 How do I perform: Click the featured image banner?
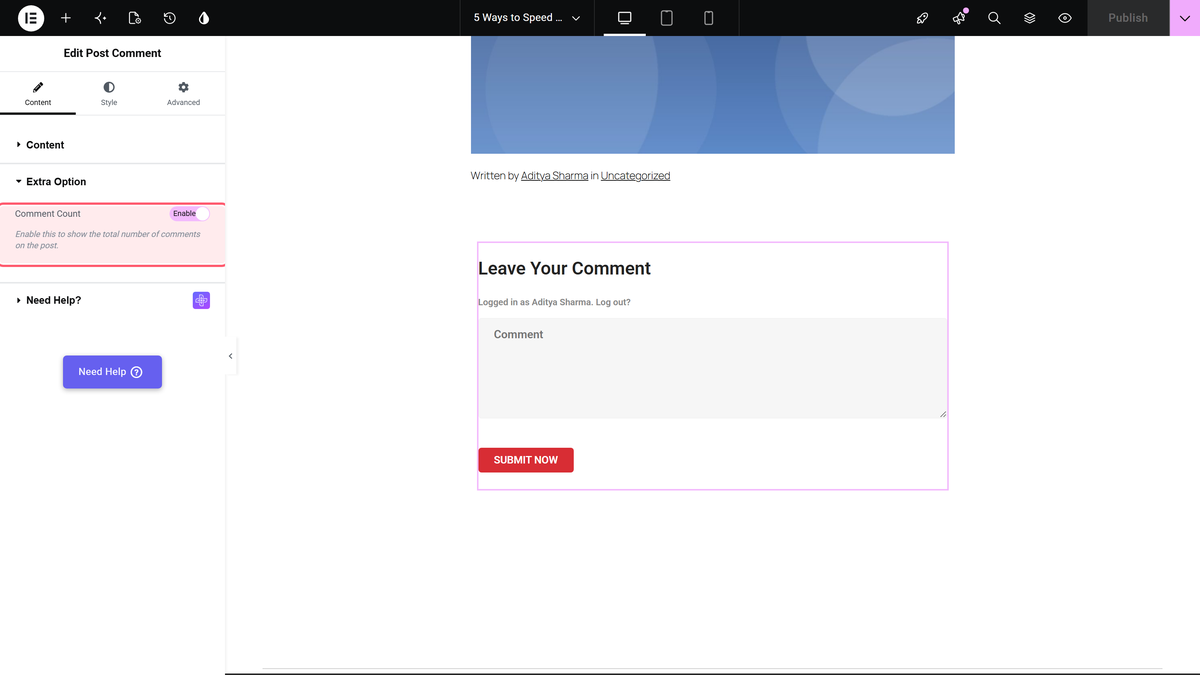pos(713,95)
